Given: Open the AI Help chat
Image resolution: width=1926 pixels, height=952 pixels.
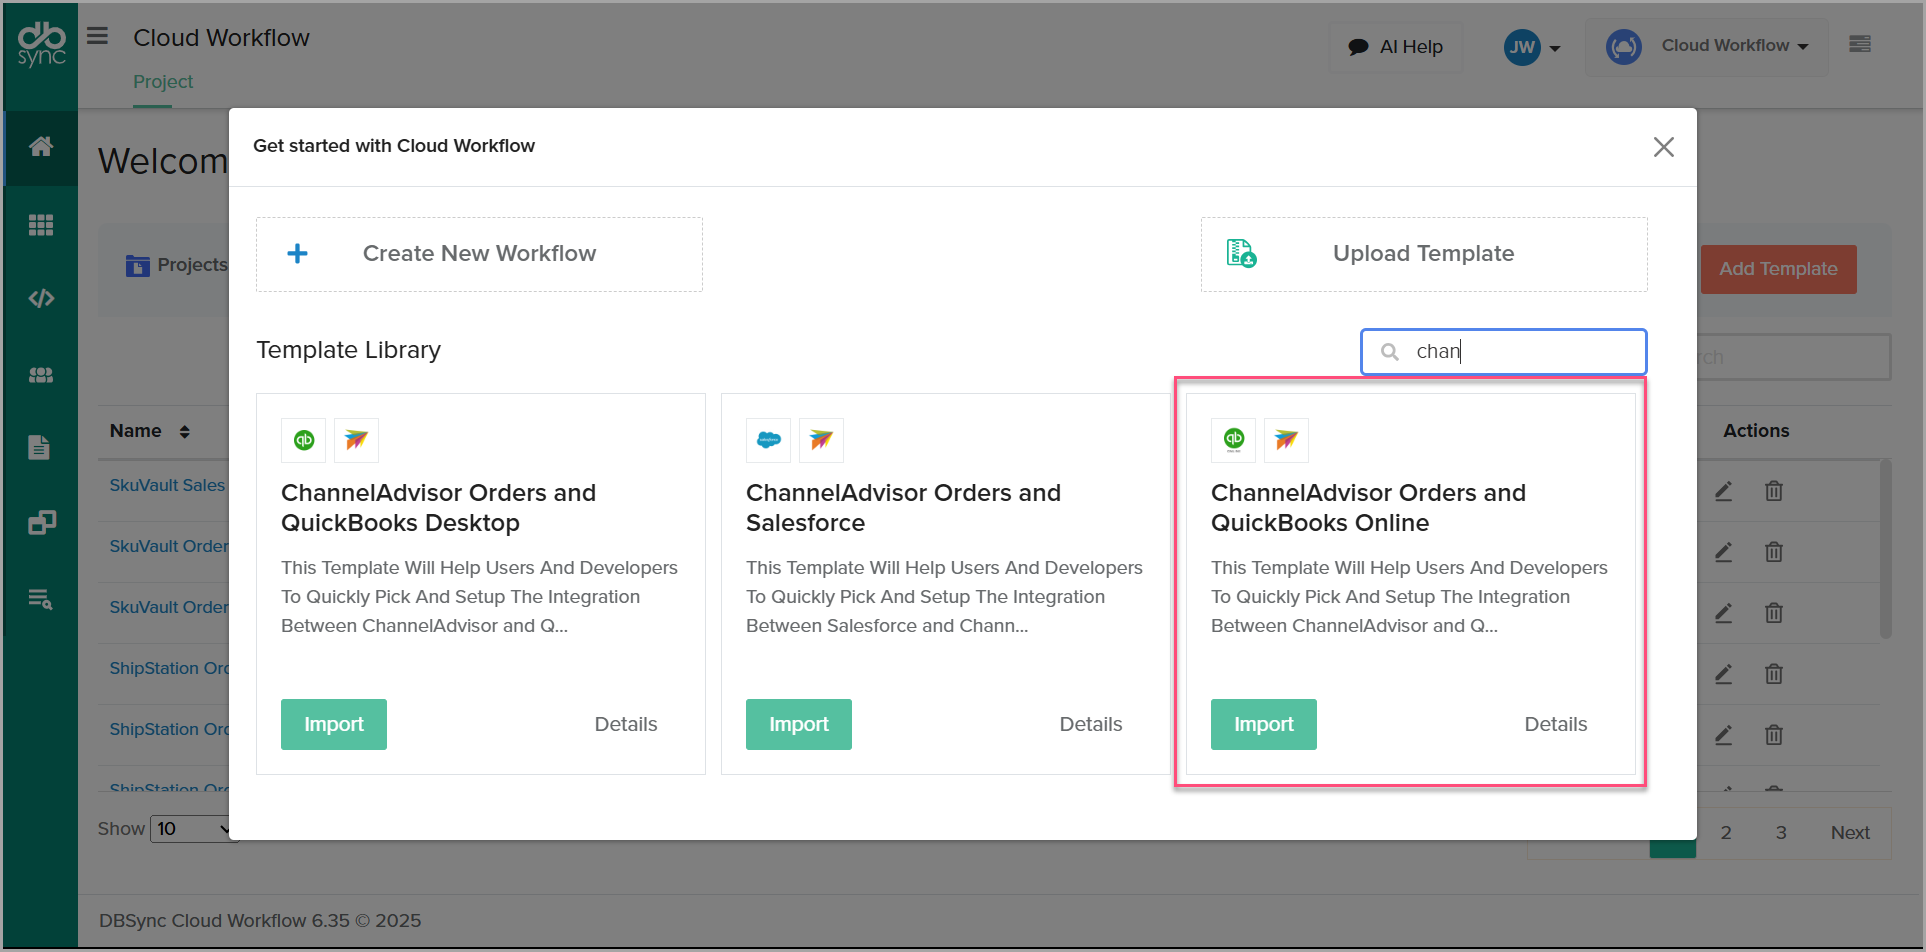Looking at the screenshot, I should (1396, 47).
